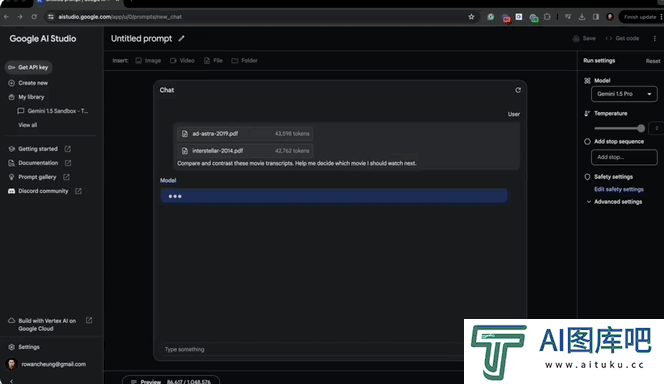The image size is (664, 384).
Task: Click the Save button
Action: pos(584,39)
